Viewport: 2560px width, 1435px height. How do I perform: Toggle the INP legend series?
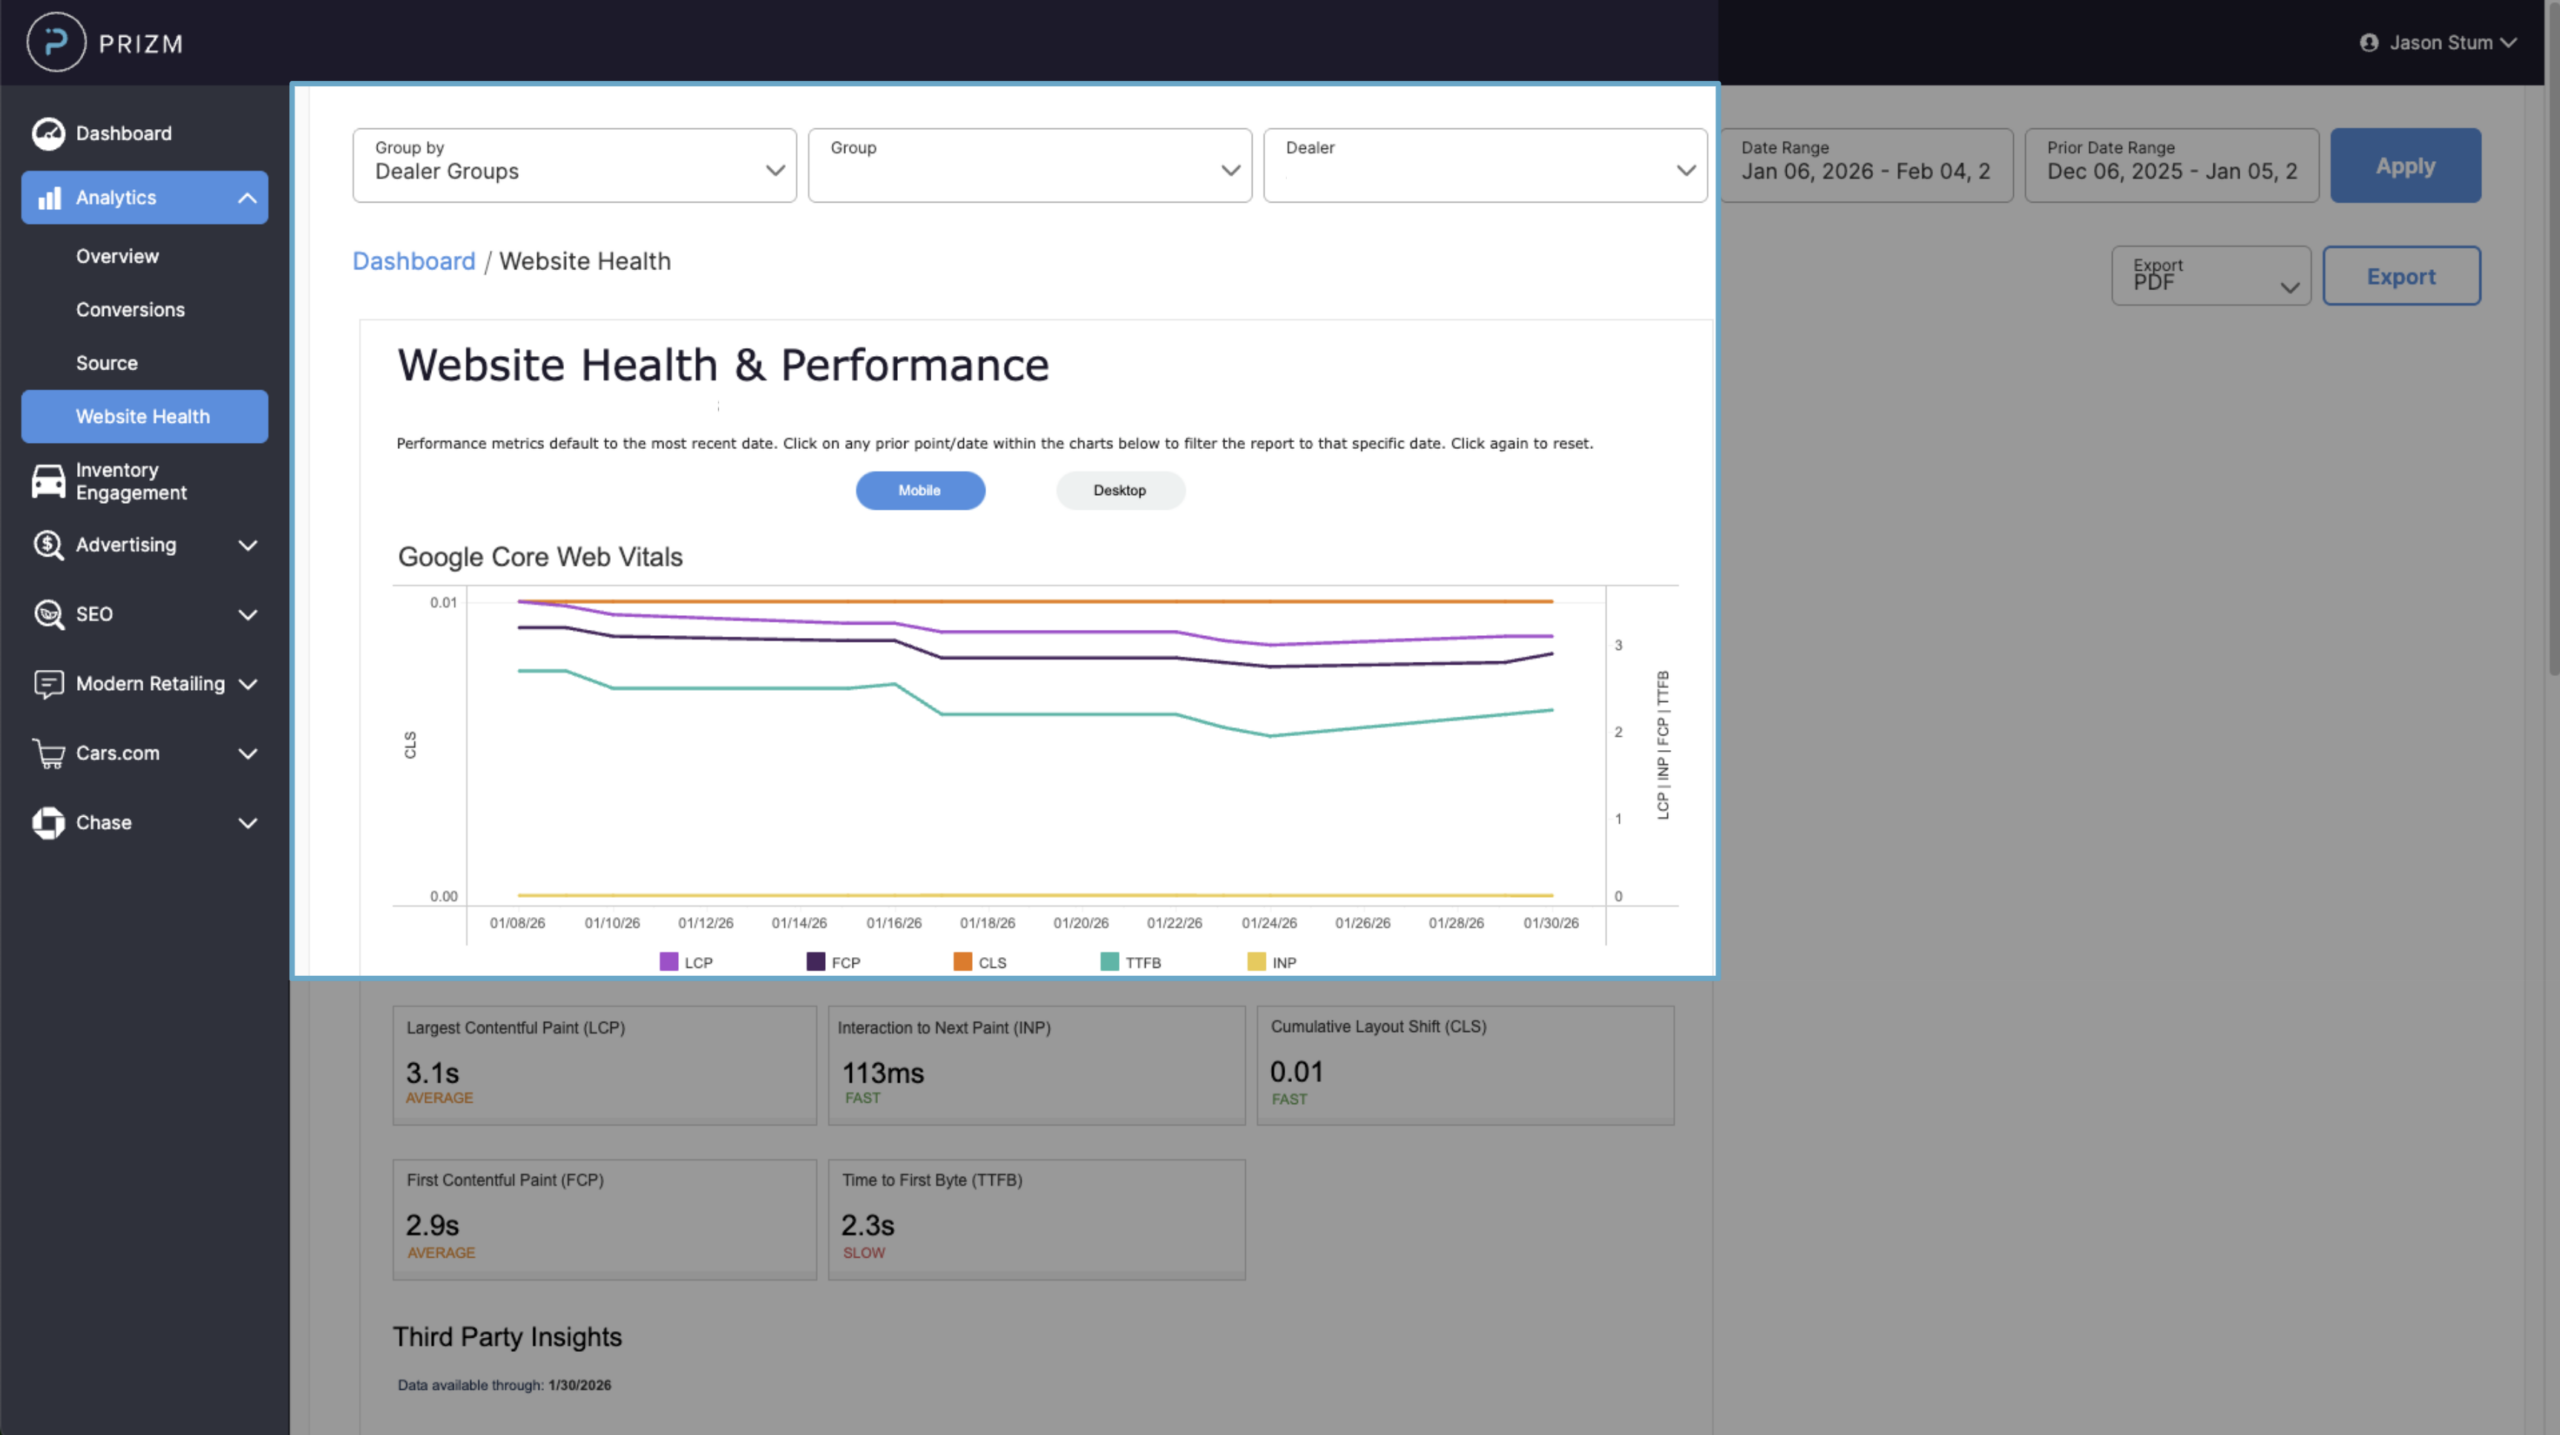click(1272, 962)
